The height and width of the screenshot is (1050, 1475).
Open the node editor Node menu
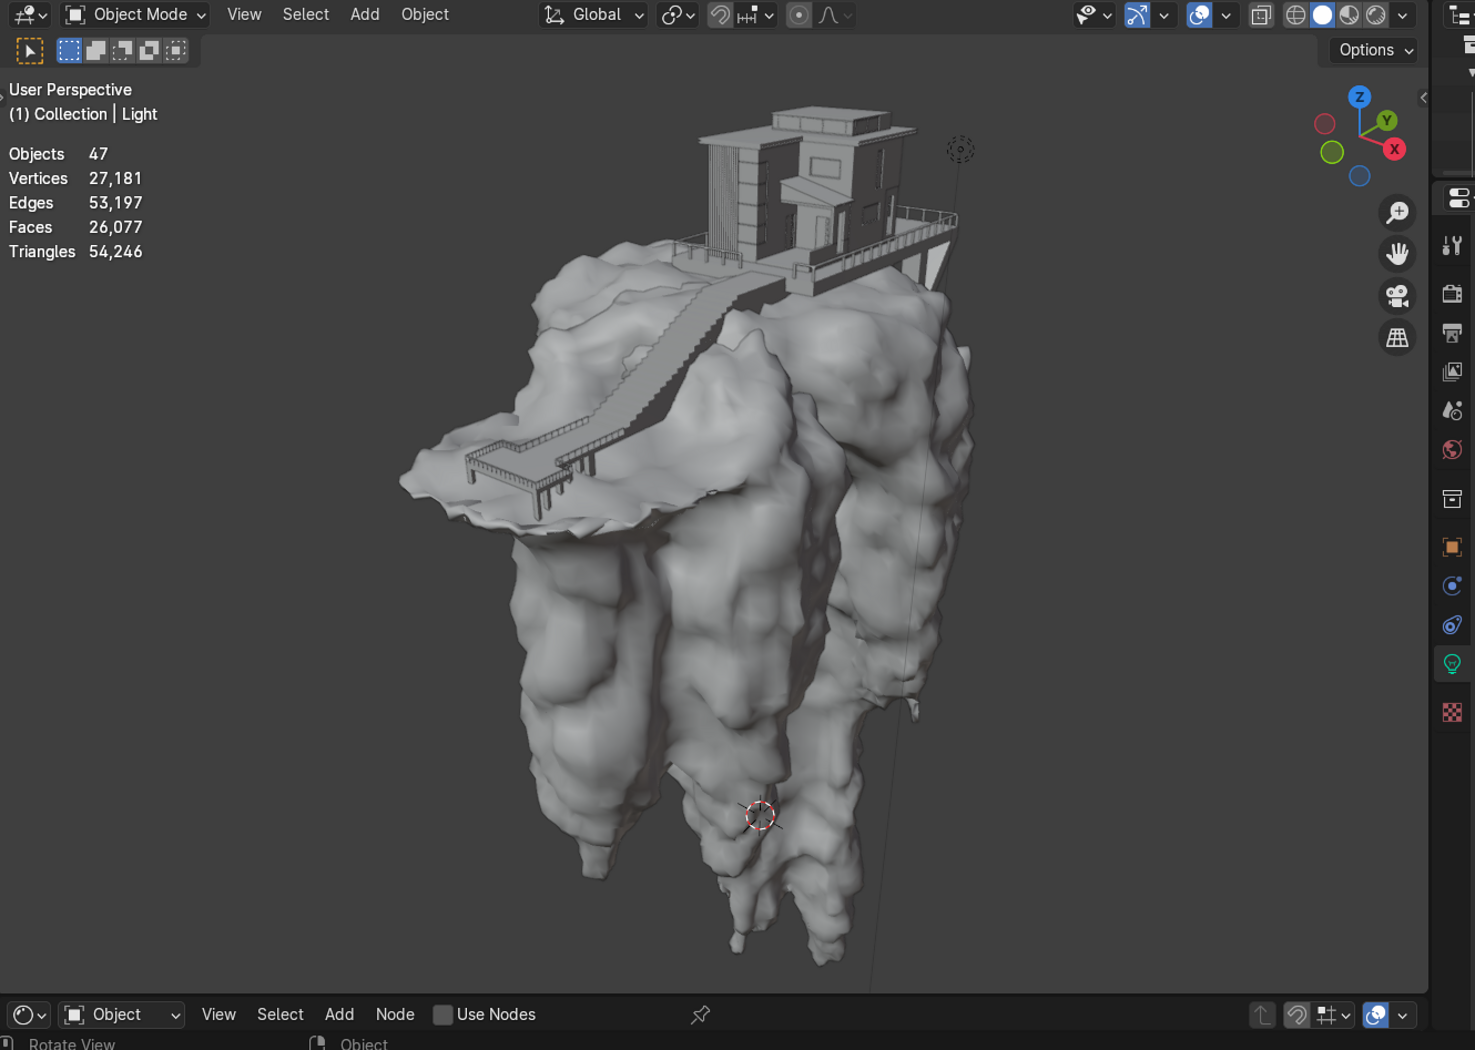pyautogui.click(x=395, y=1015)
